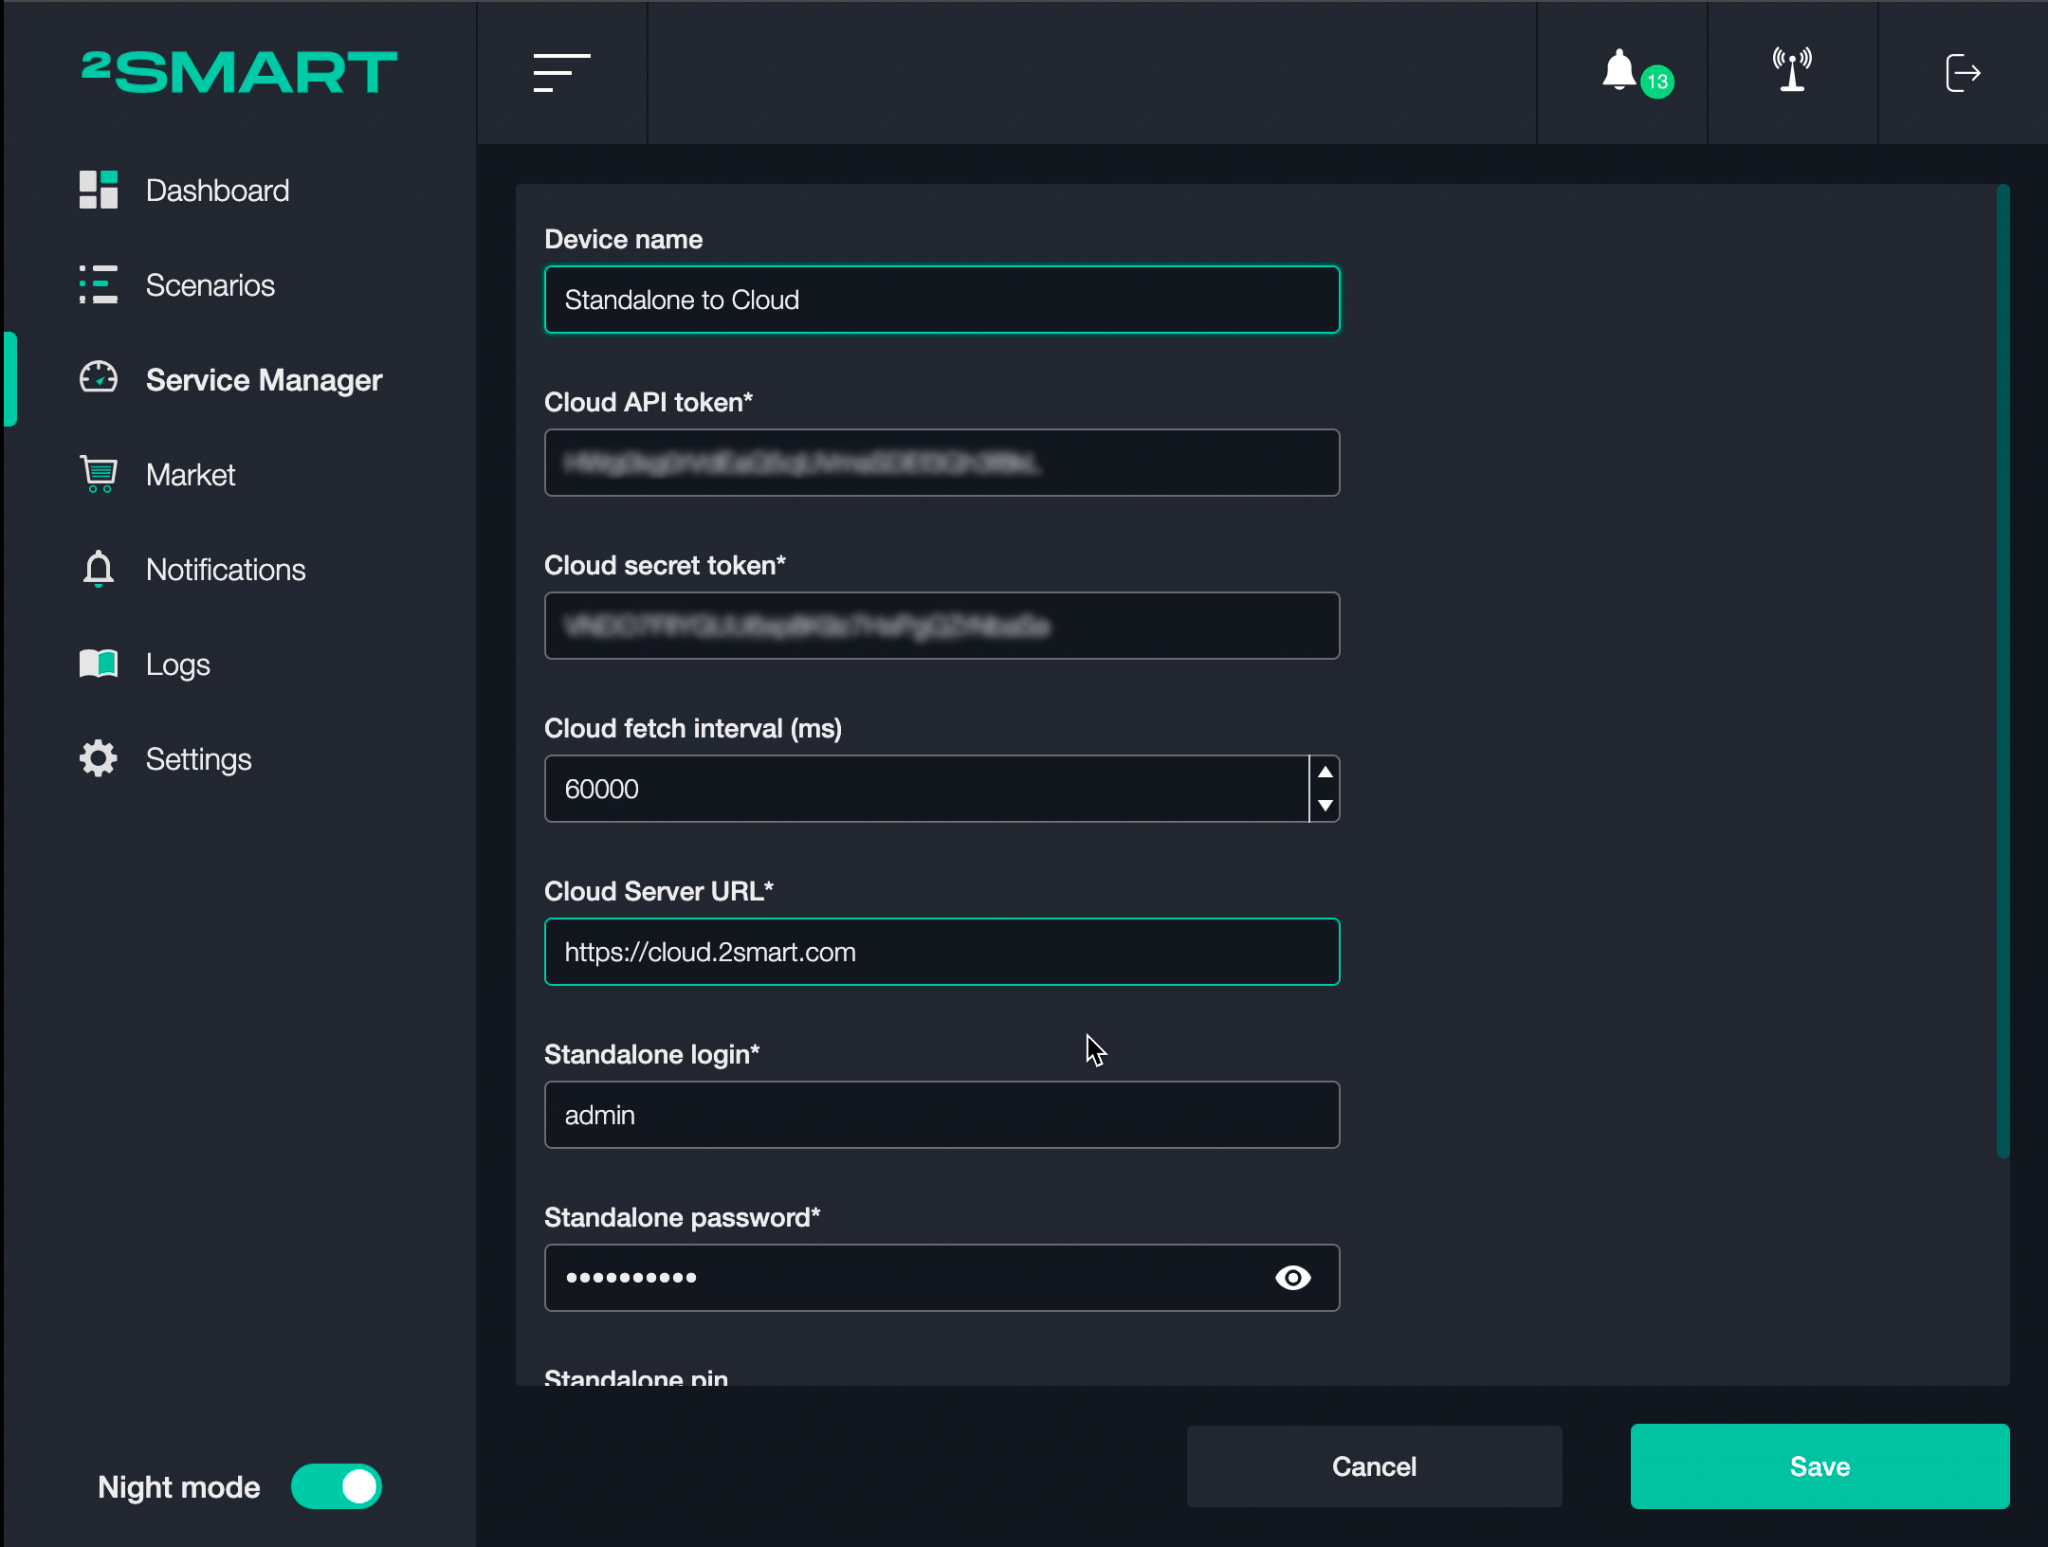
Task: Select the Scenarios sidebar icon
Action: (98, 284)
